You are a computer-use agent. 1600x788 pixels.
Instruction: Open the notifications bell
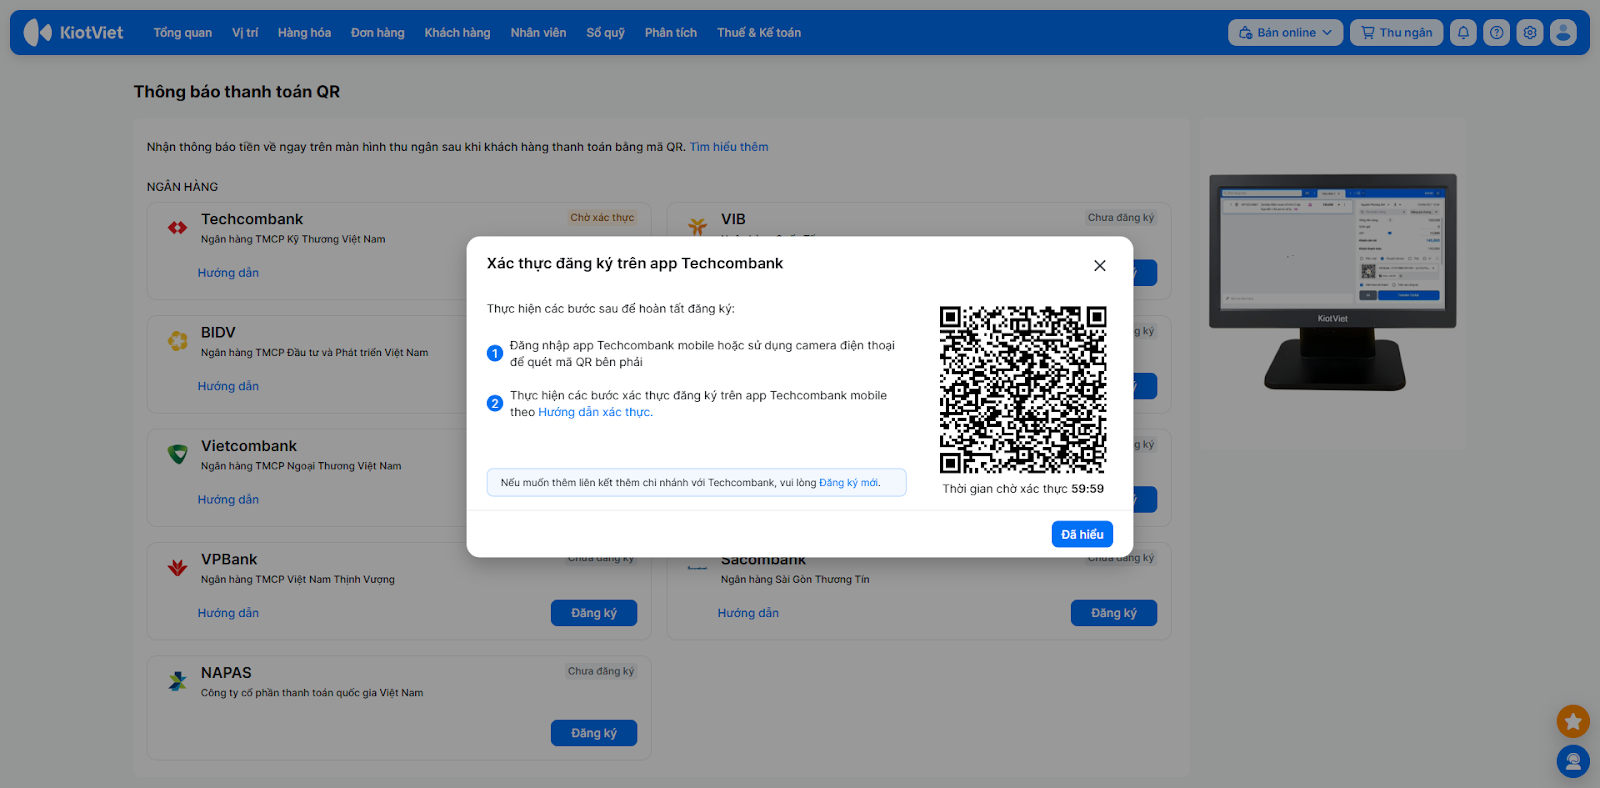(x=1463, y=33)
